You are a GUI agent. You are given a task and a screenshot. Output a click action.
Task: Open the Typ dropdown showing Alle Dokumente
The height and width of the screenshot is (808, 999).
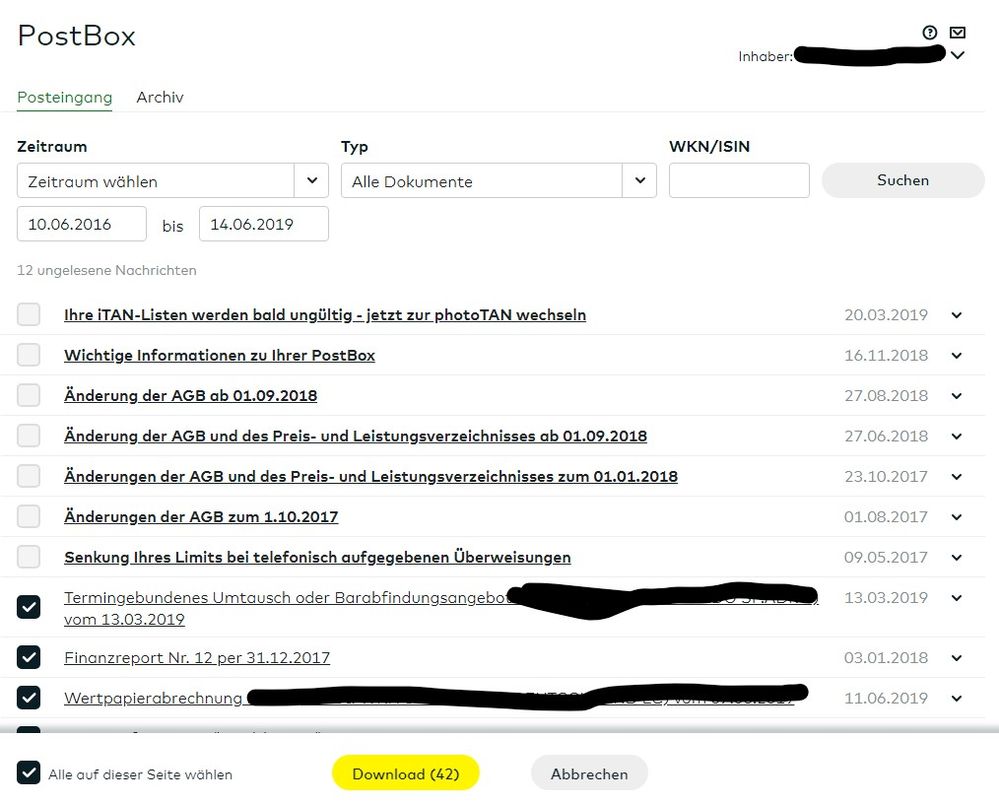point(640,181)
